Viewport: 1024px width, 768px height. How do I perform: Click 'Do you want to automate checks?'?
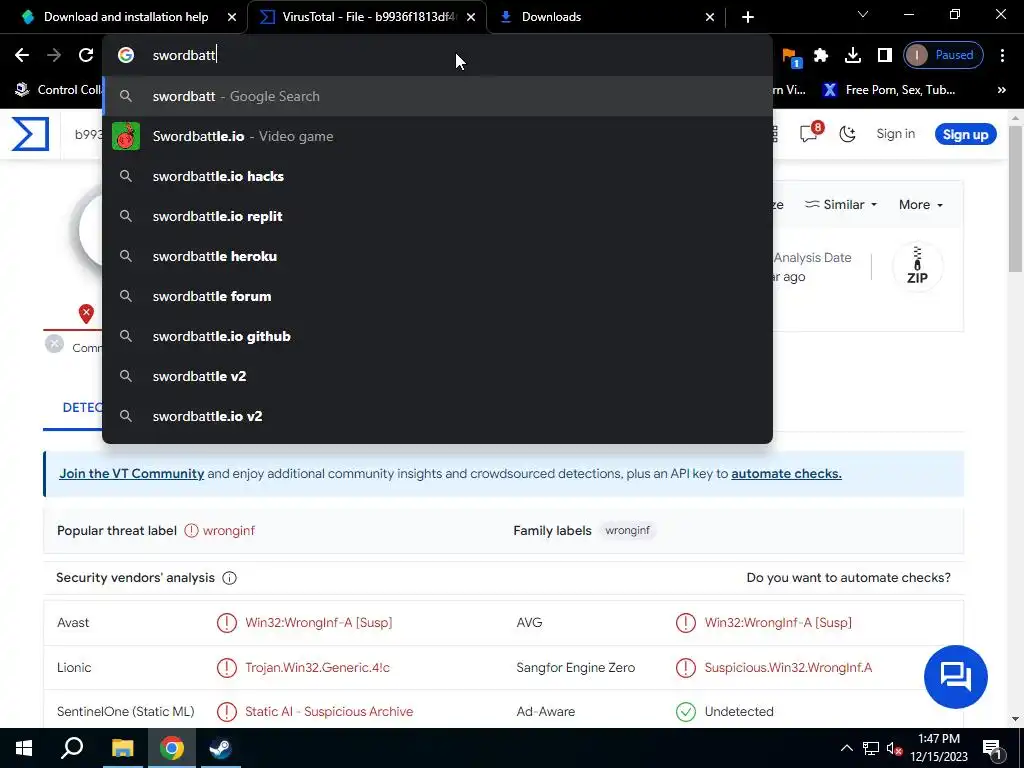pos(848,578)
